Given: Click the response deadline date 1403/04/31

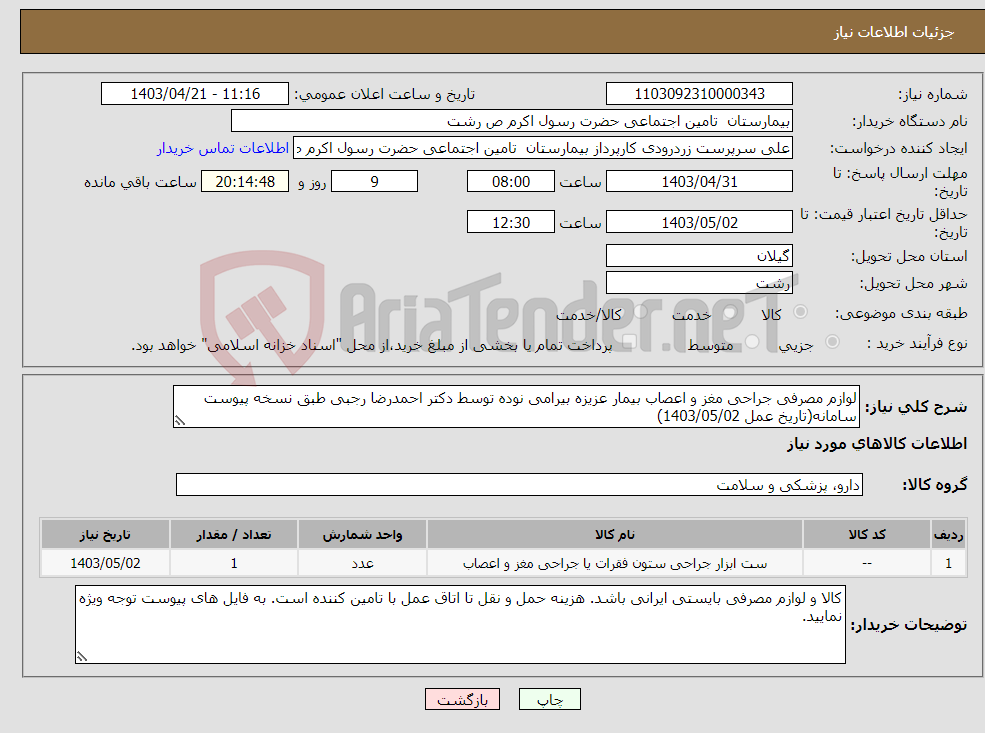Looking at the screenshot, I should pyautogui.click(x=699, y=182).
